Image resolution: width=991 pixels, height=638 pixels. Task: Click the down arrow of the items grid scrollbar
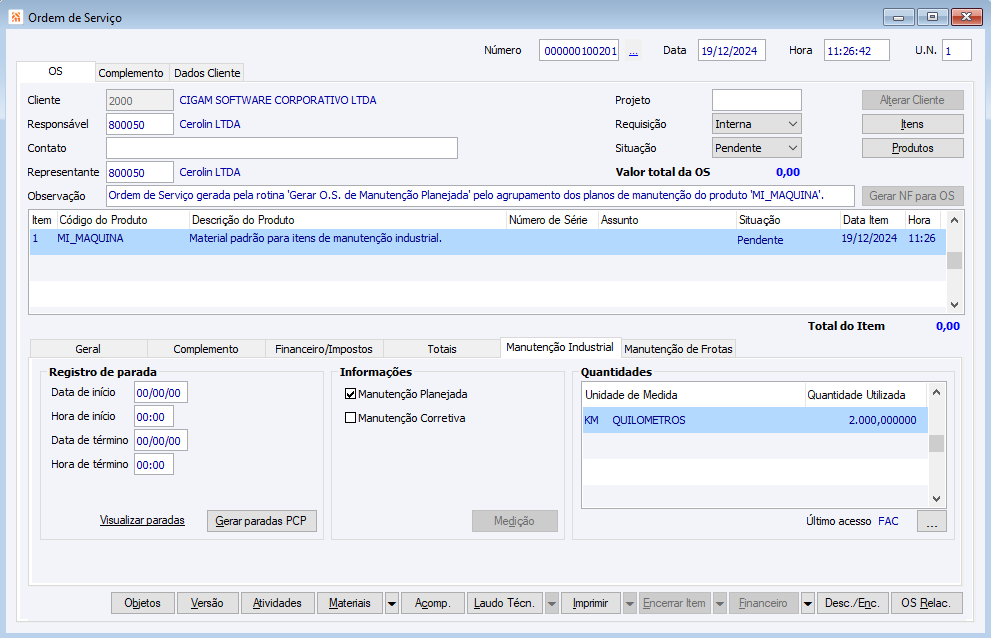tap(954, 305)
